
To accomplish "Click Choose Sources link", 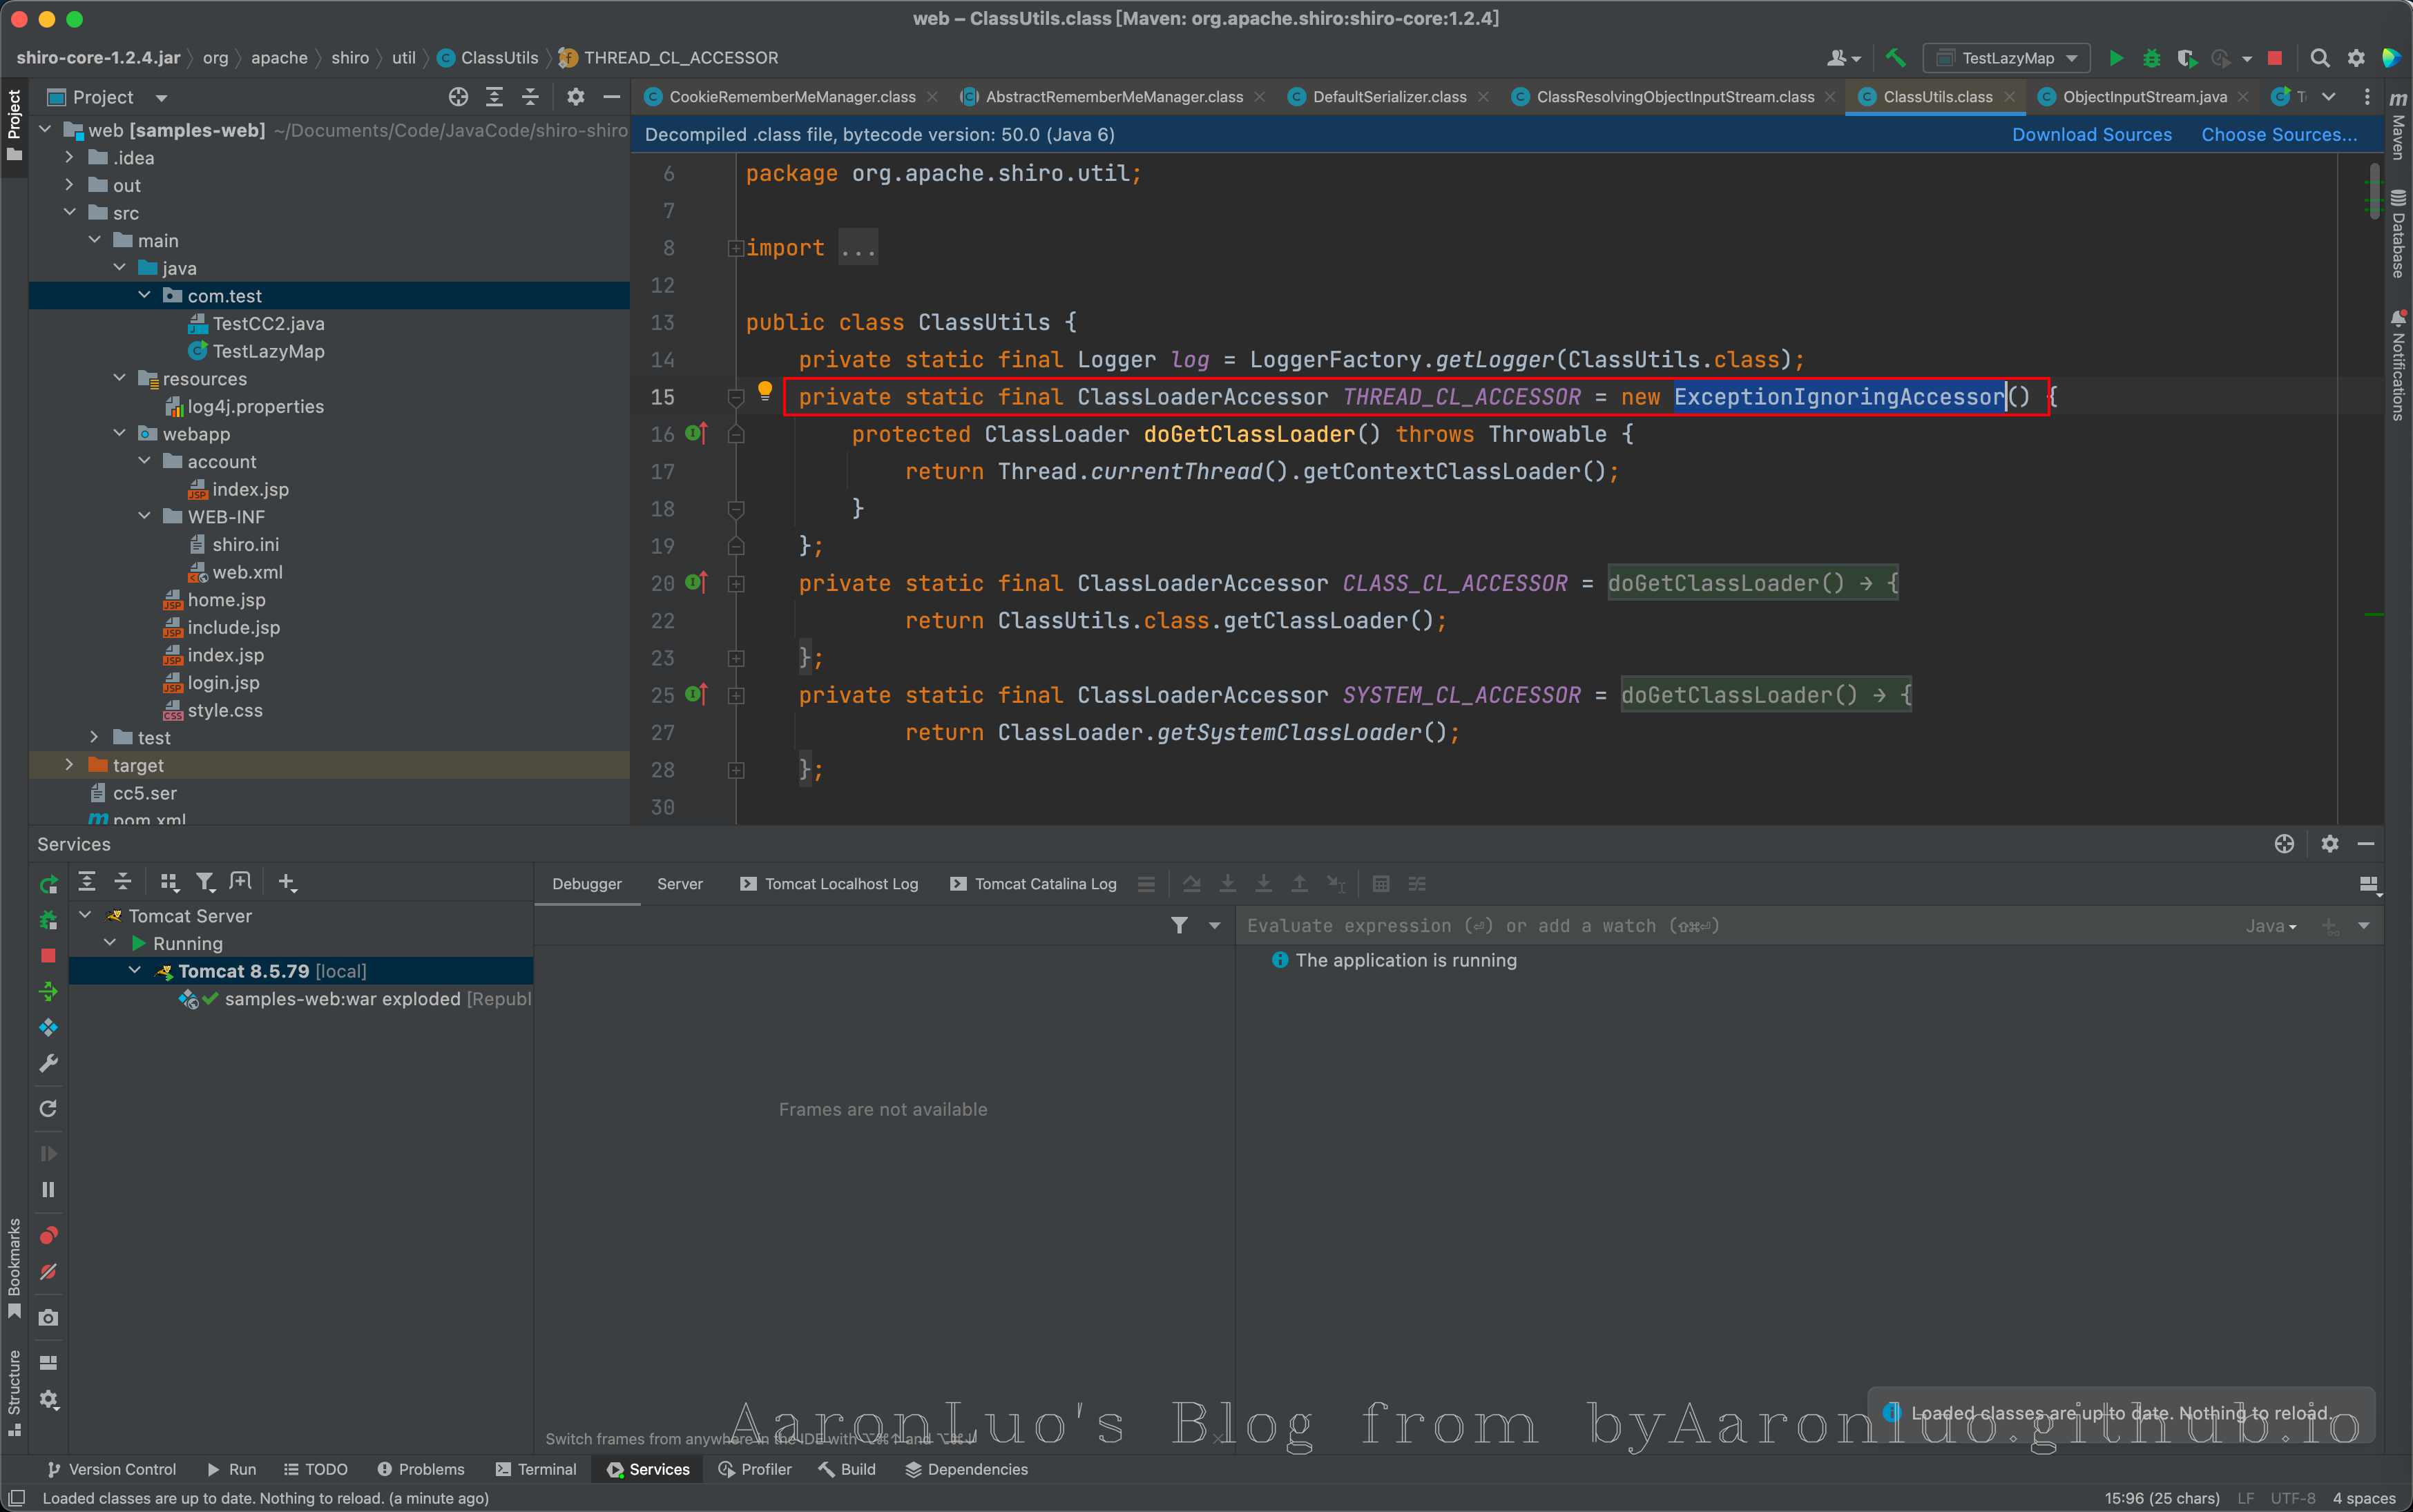I will click(2278, 135).
